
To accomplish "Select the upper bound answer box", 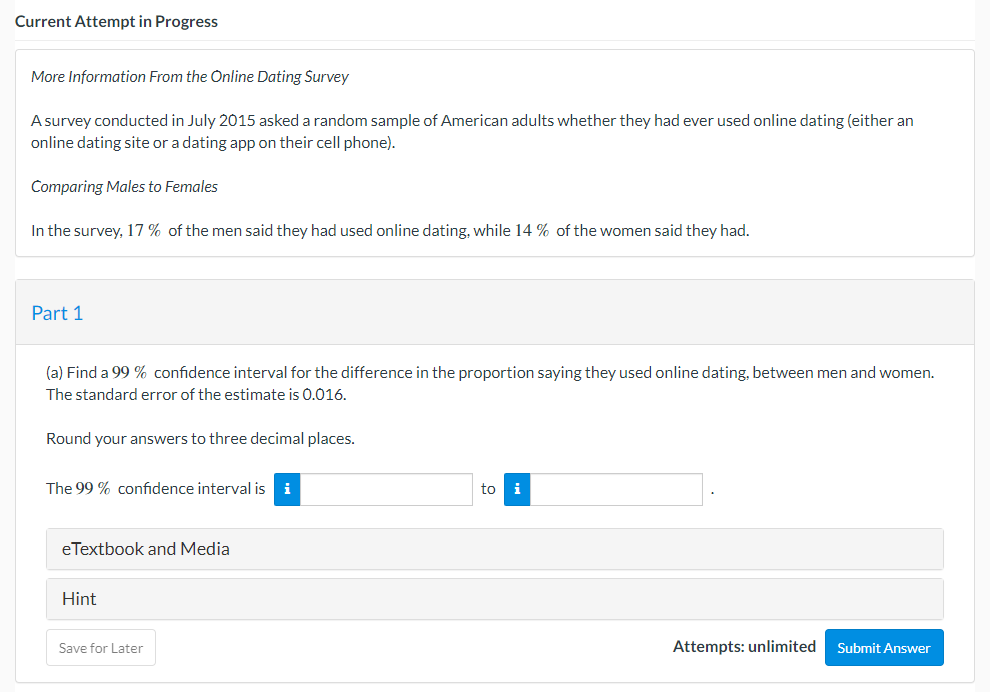I will coord(616,489).
